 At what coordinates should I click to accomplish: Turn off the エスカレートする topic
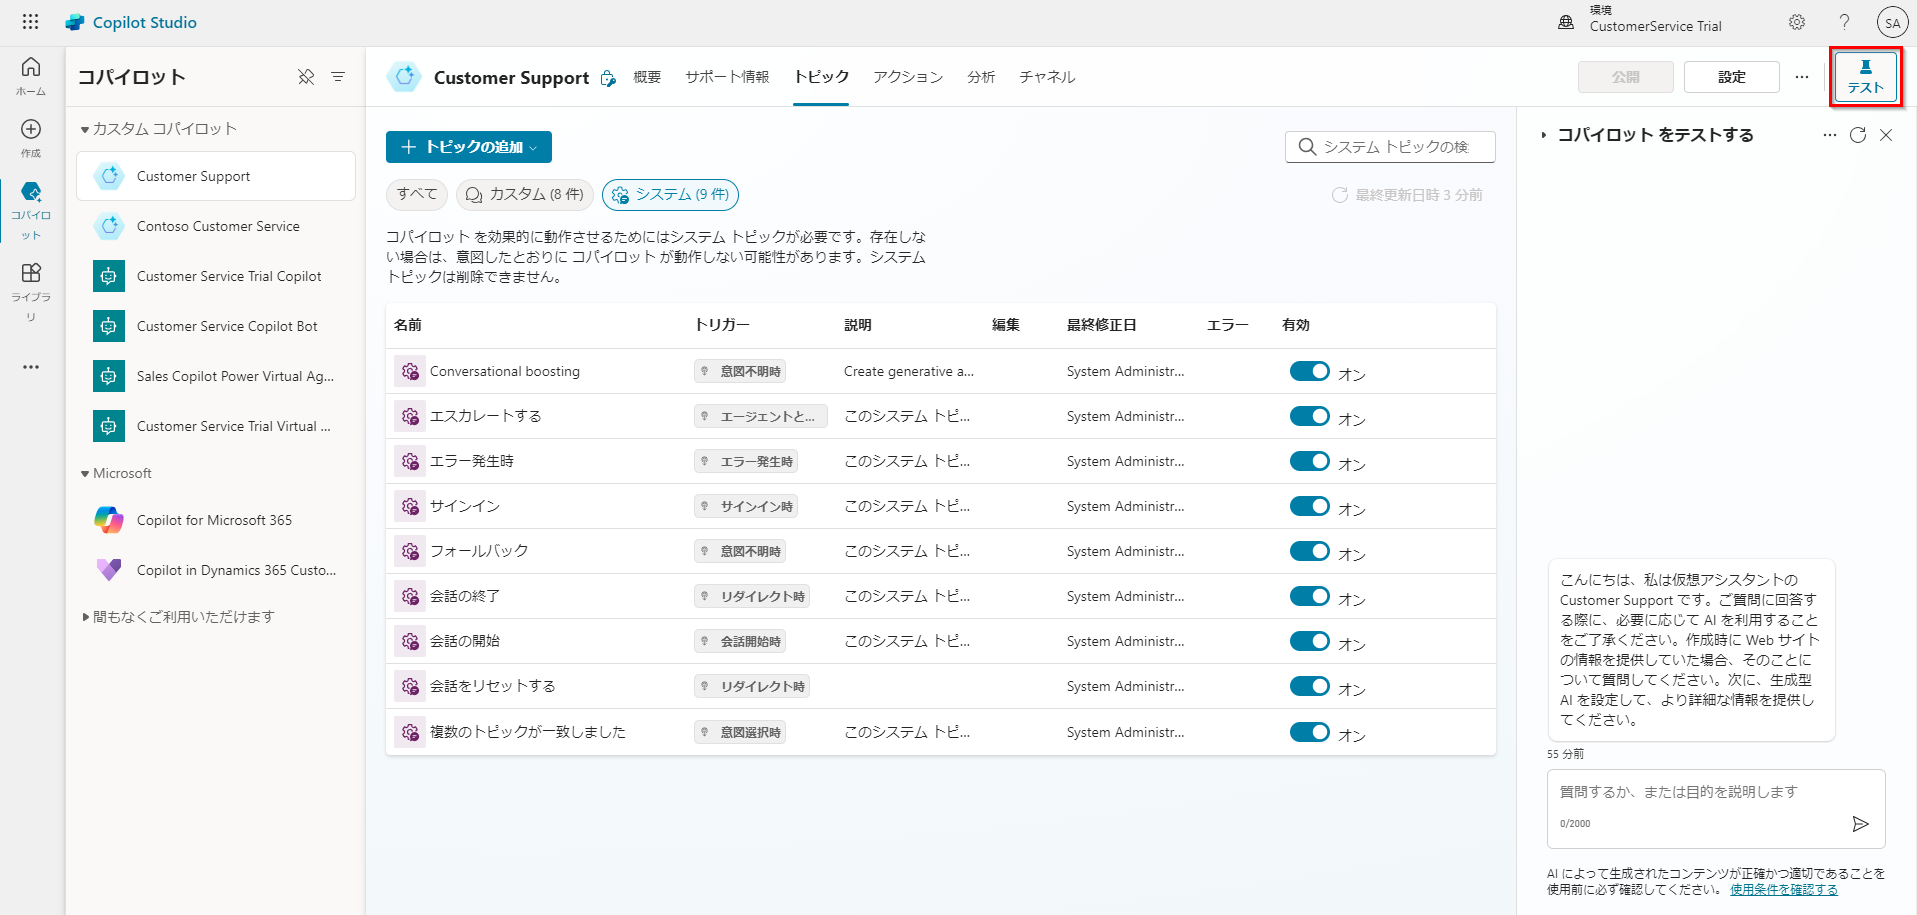click(x=1309, y=415)
